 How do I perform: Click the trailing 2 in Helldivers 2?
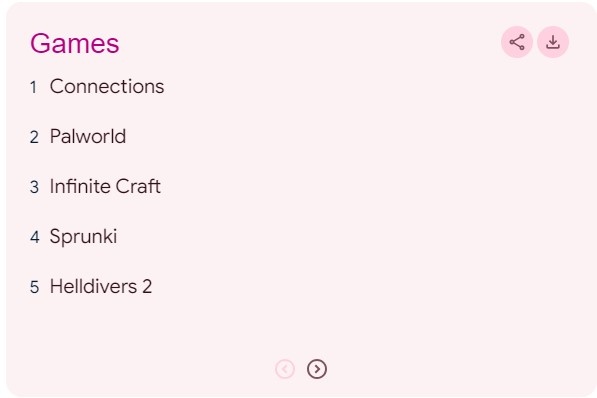(x=147, y=286)
